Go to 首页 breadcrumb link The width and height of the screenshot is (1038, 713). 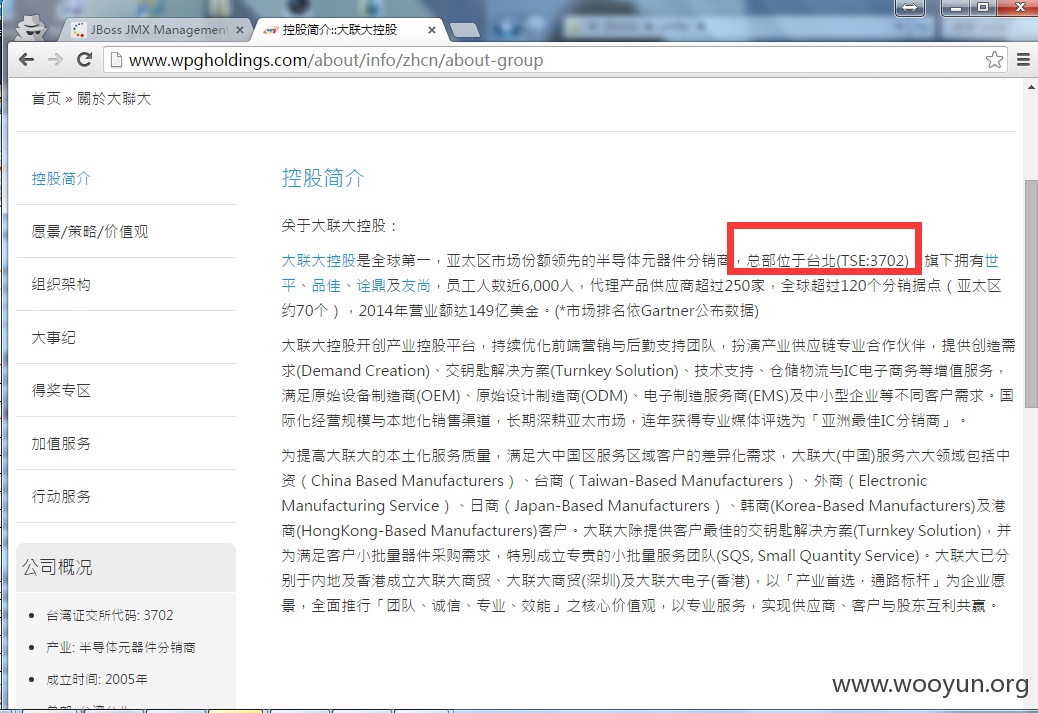46,99
